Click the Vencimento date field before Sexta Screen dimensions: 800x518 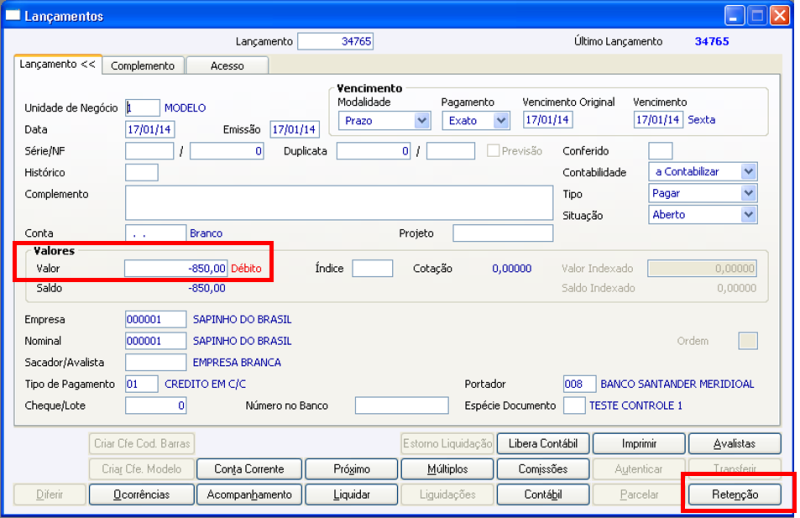[658, 120]
